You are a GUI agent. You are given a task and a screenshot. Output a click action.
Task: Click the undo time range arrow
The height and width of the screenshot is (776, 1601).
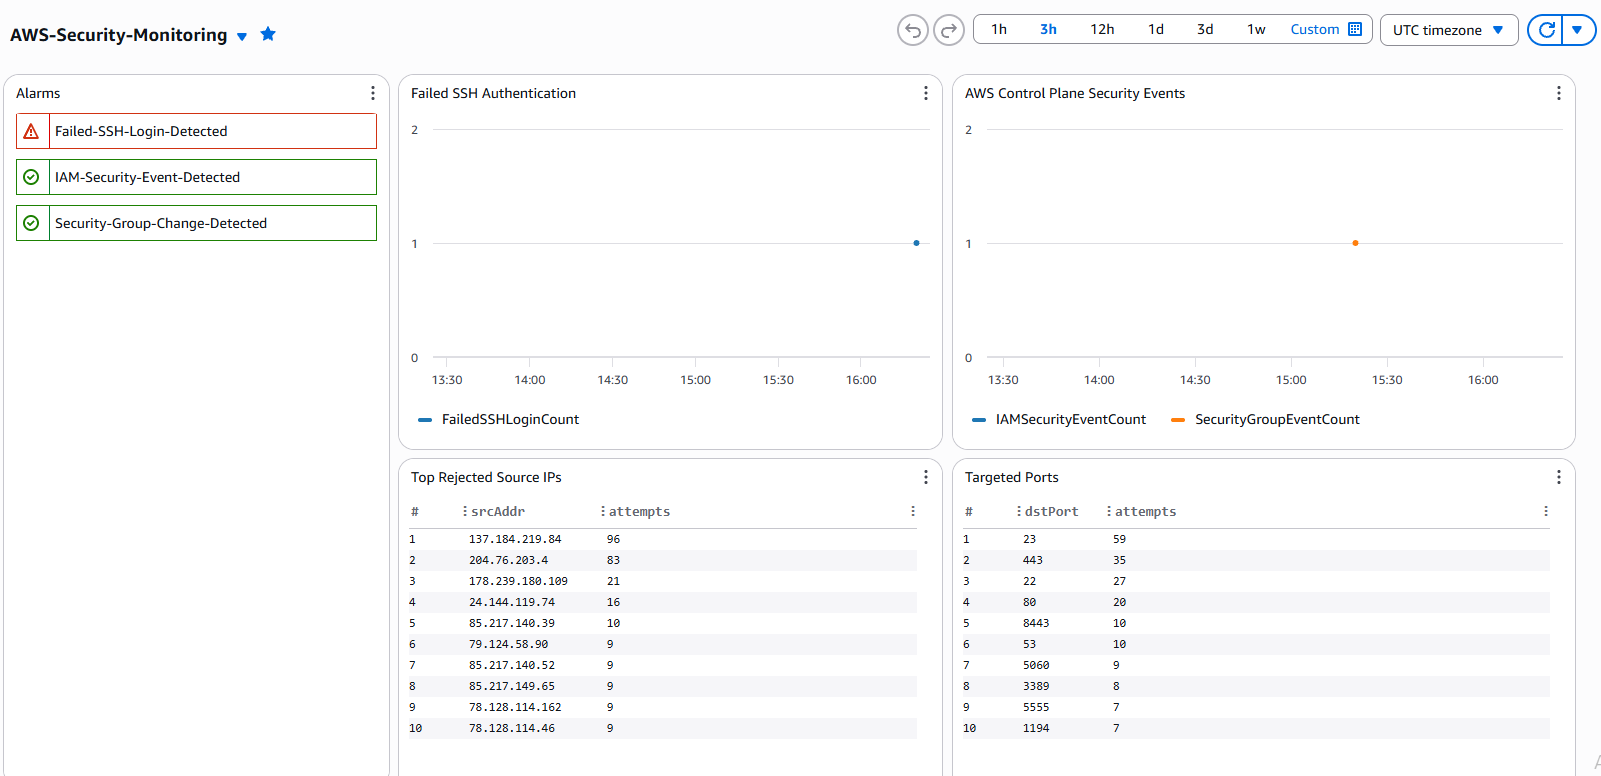(912, 30)
